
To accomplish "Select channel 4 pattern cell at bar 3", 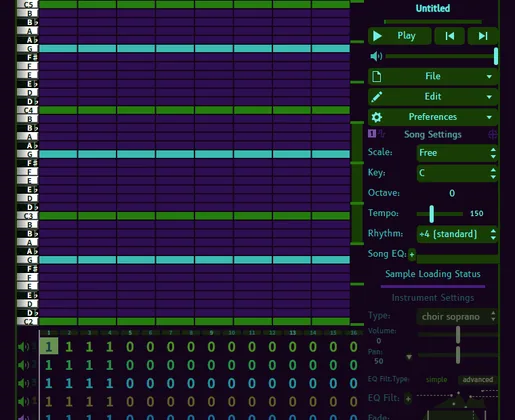I will pyautogui.click(x=89, y=402).
